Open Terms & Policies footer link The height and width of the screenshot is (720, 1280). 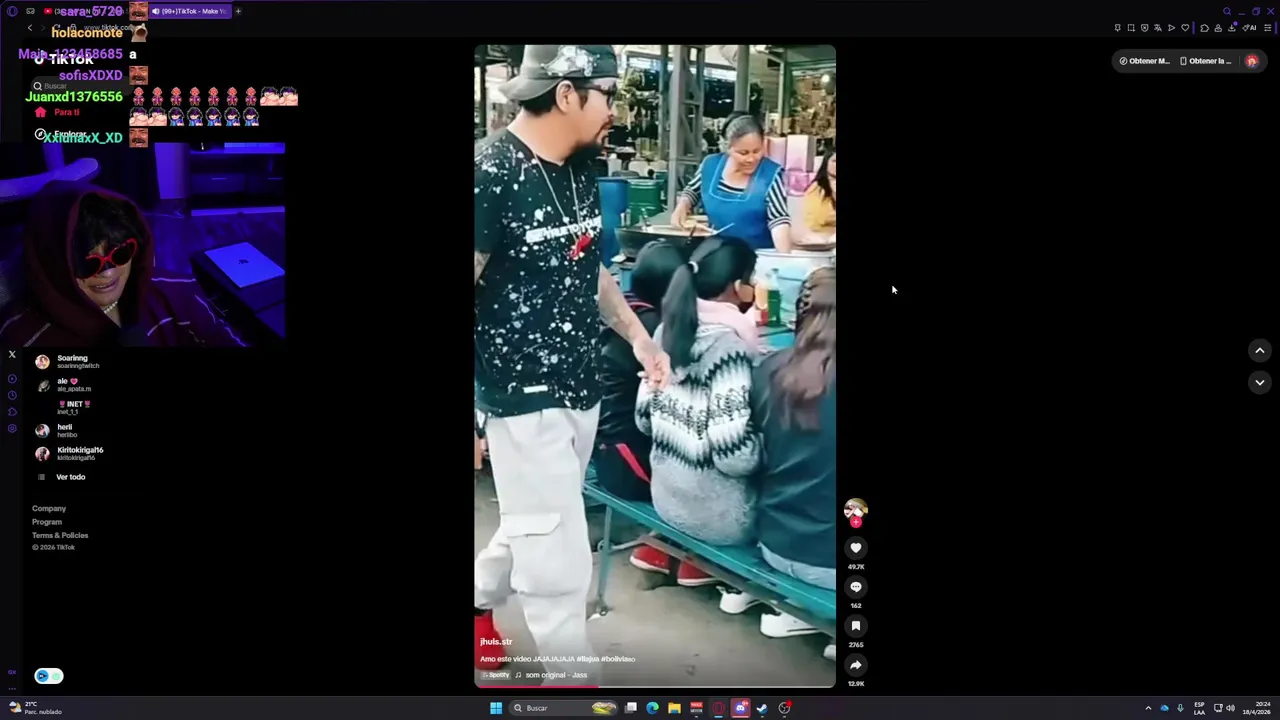tap(60, 535)
